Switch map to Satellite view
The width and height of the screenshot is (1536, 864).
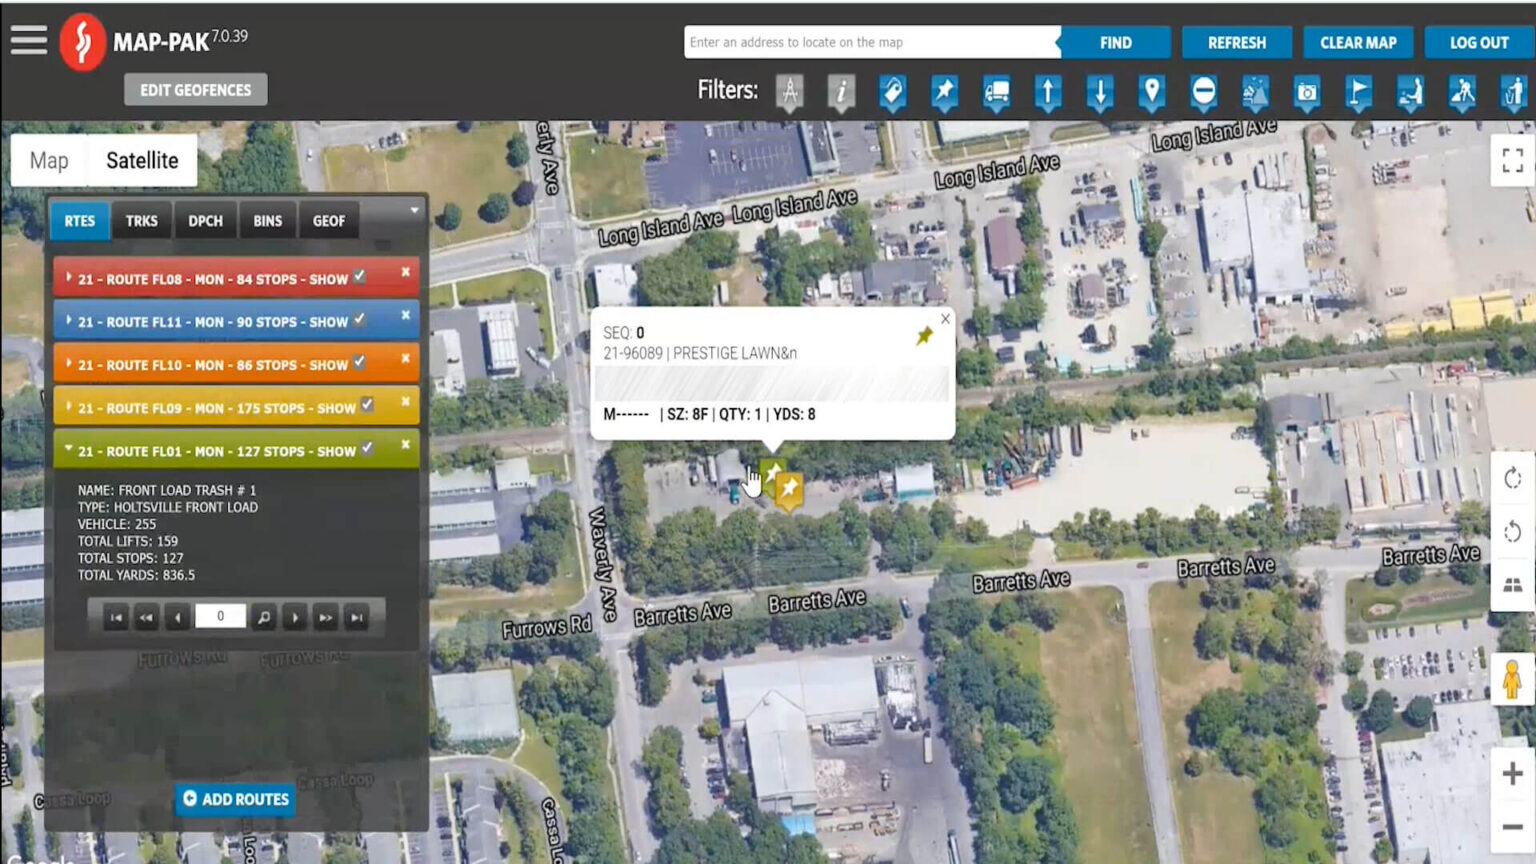coord(141,160)
